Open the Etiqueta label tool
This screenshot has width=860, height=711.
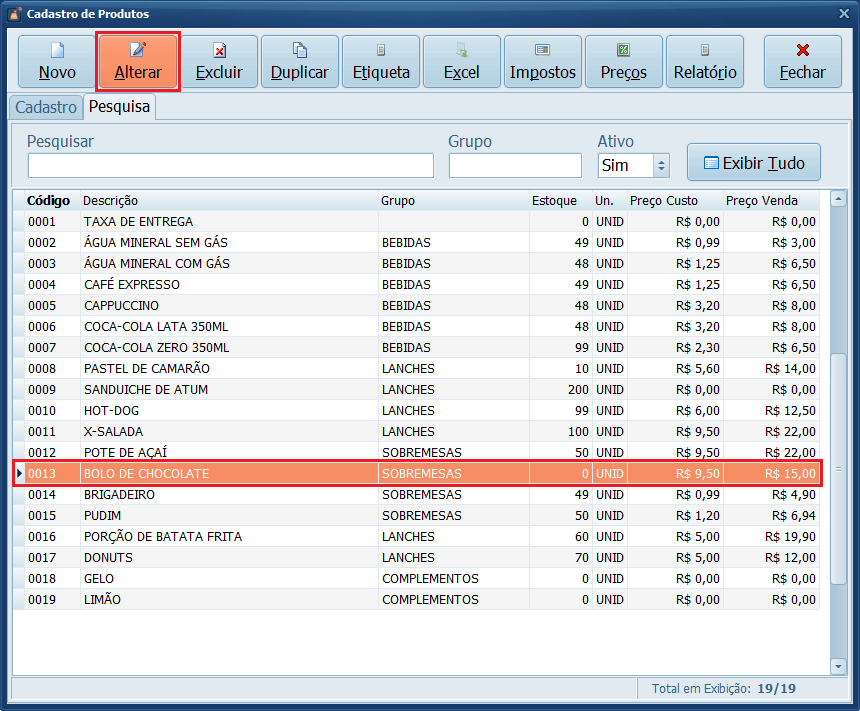click(381, 62)
